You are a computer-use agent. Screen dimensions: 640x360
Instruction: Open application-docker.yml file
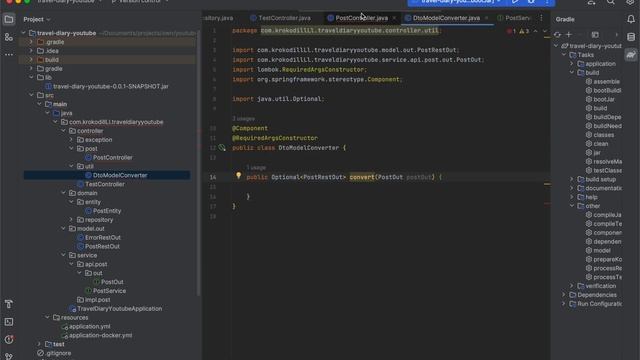[97, 336]
